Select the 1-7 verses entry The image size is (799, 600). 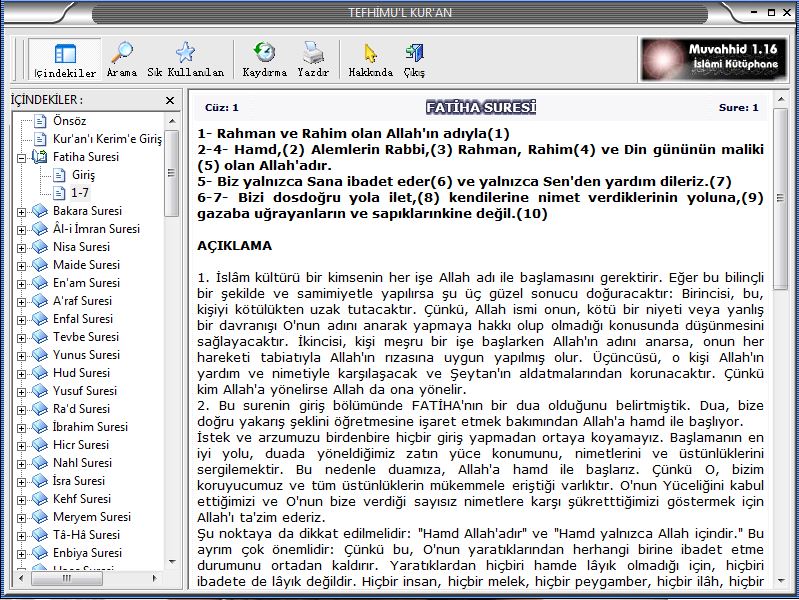coord(79,193)
